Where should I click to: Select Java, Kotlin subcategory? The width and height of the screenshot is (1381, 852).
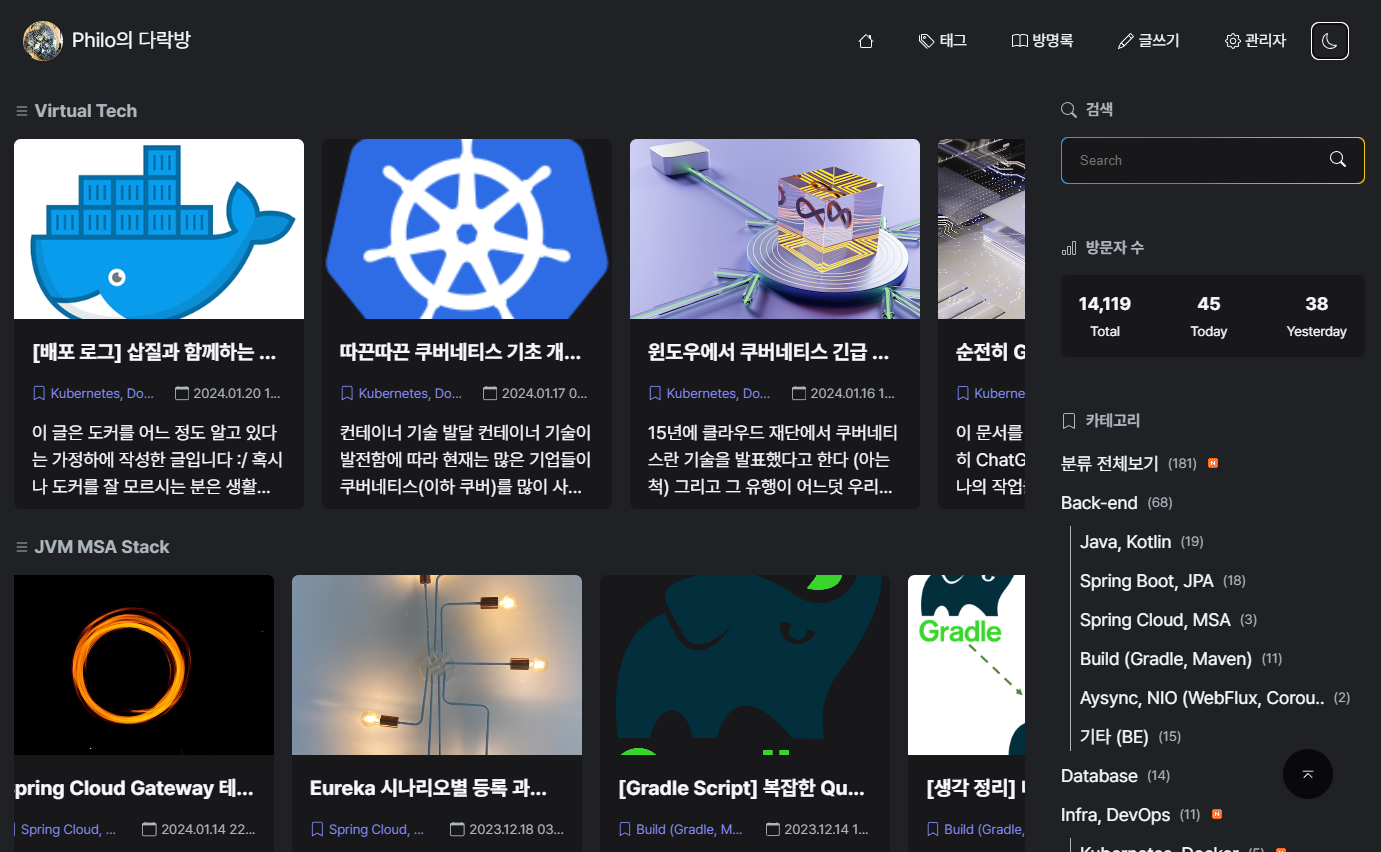(1126, 542)
